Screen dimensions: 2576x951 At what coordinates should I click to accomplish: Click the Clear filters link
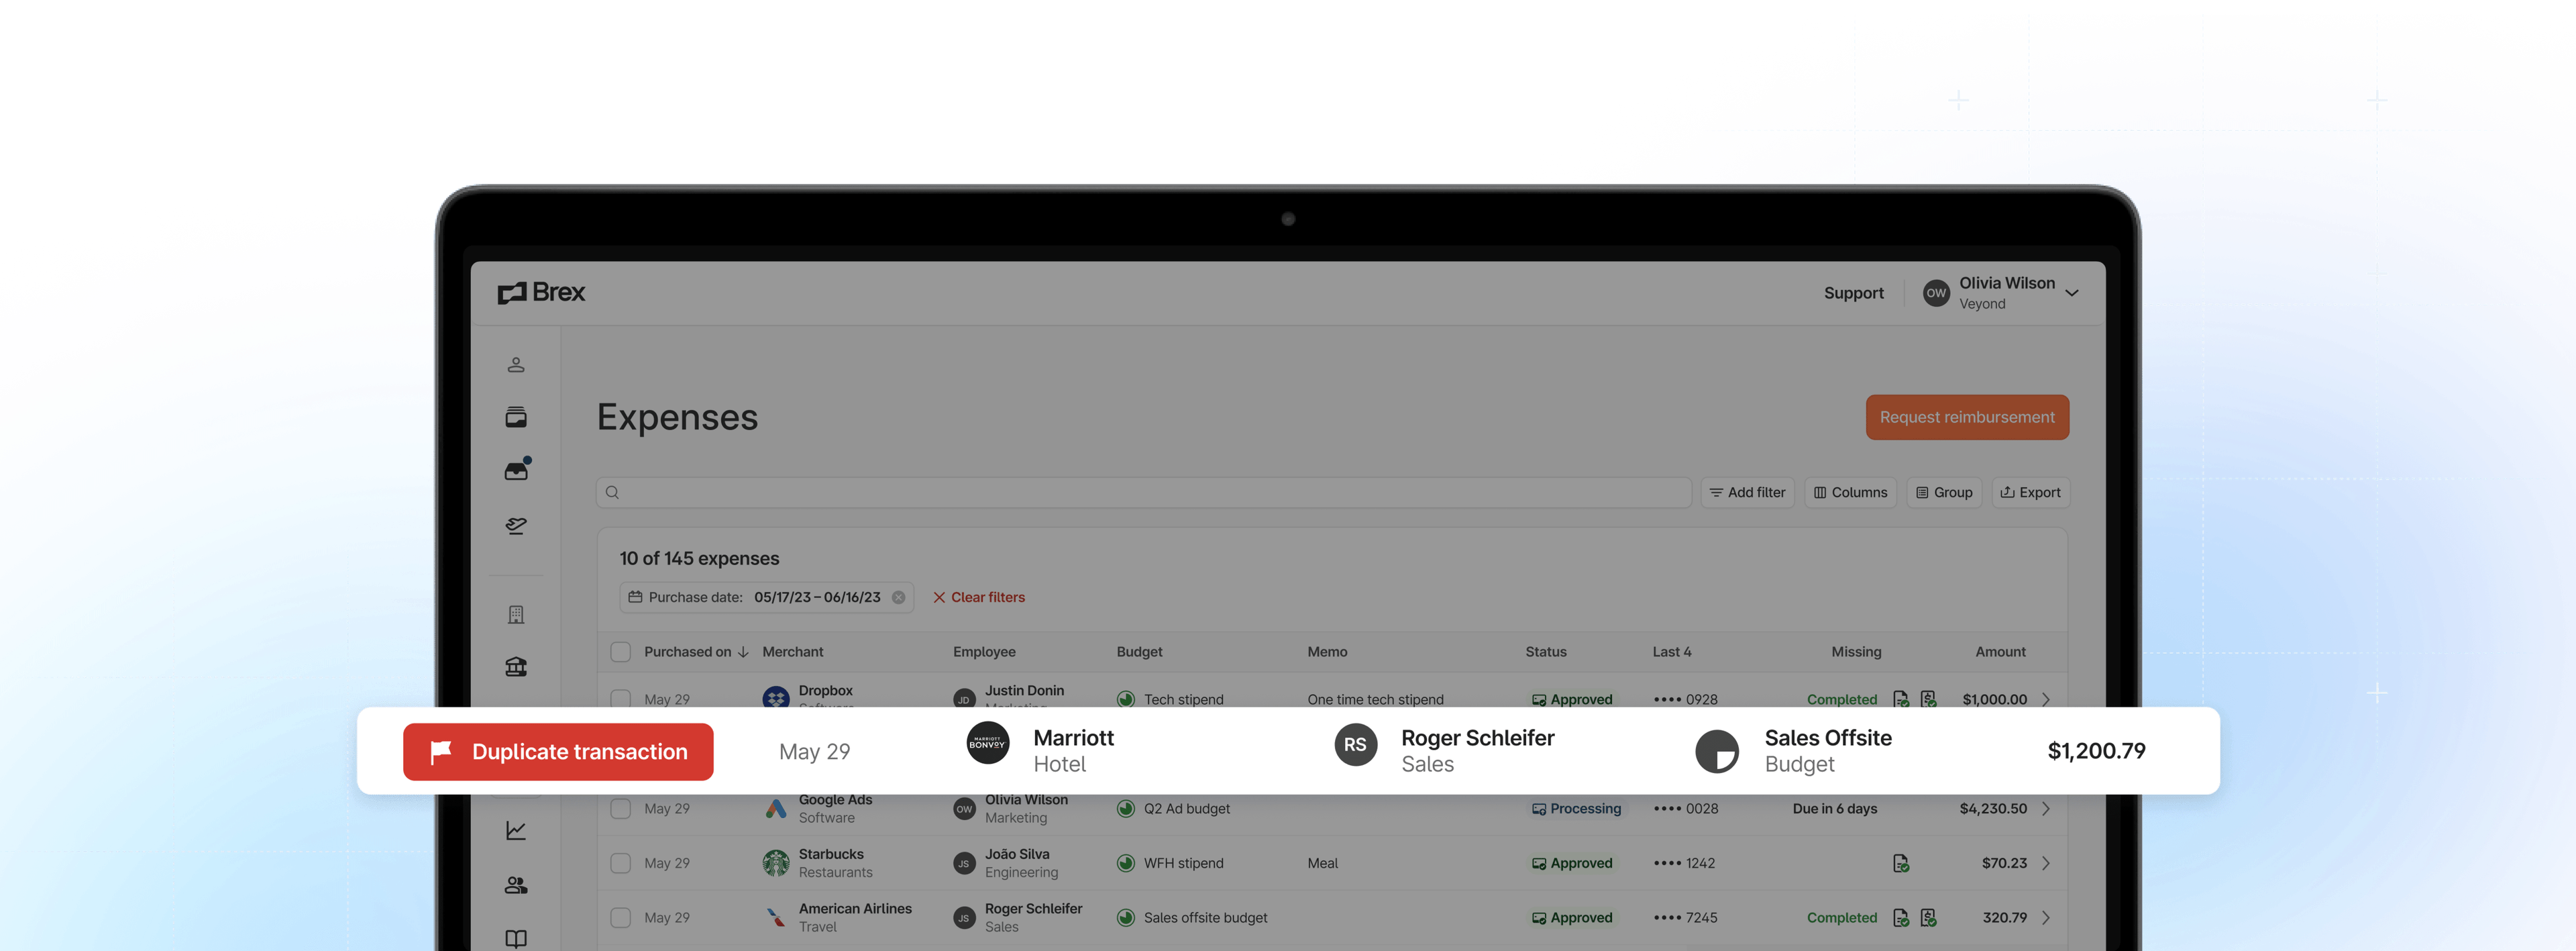point(979,597)
